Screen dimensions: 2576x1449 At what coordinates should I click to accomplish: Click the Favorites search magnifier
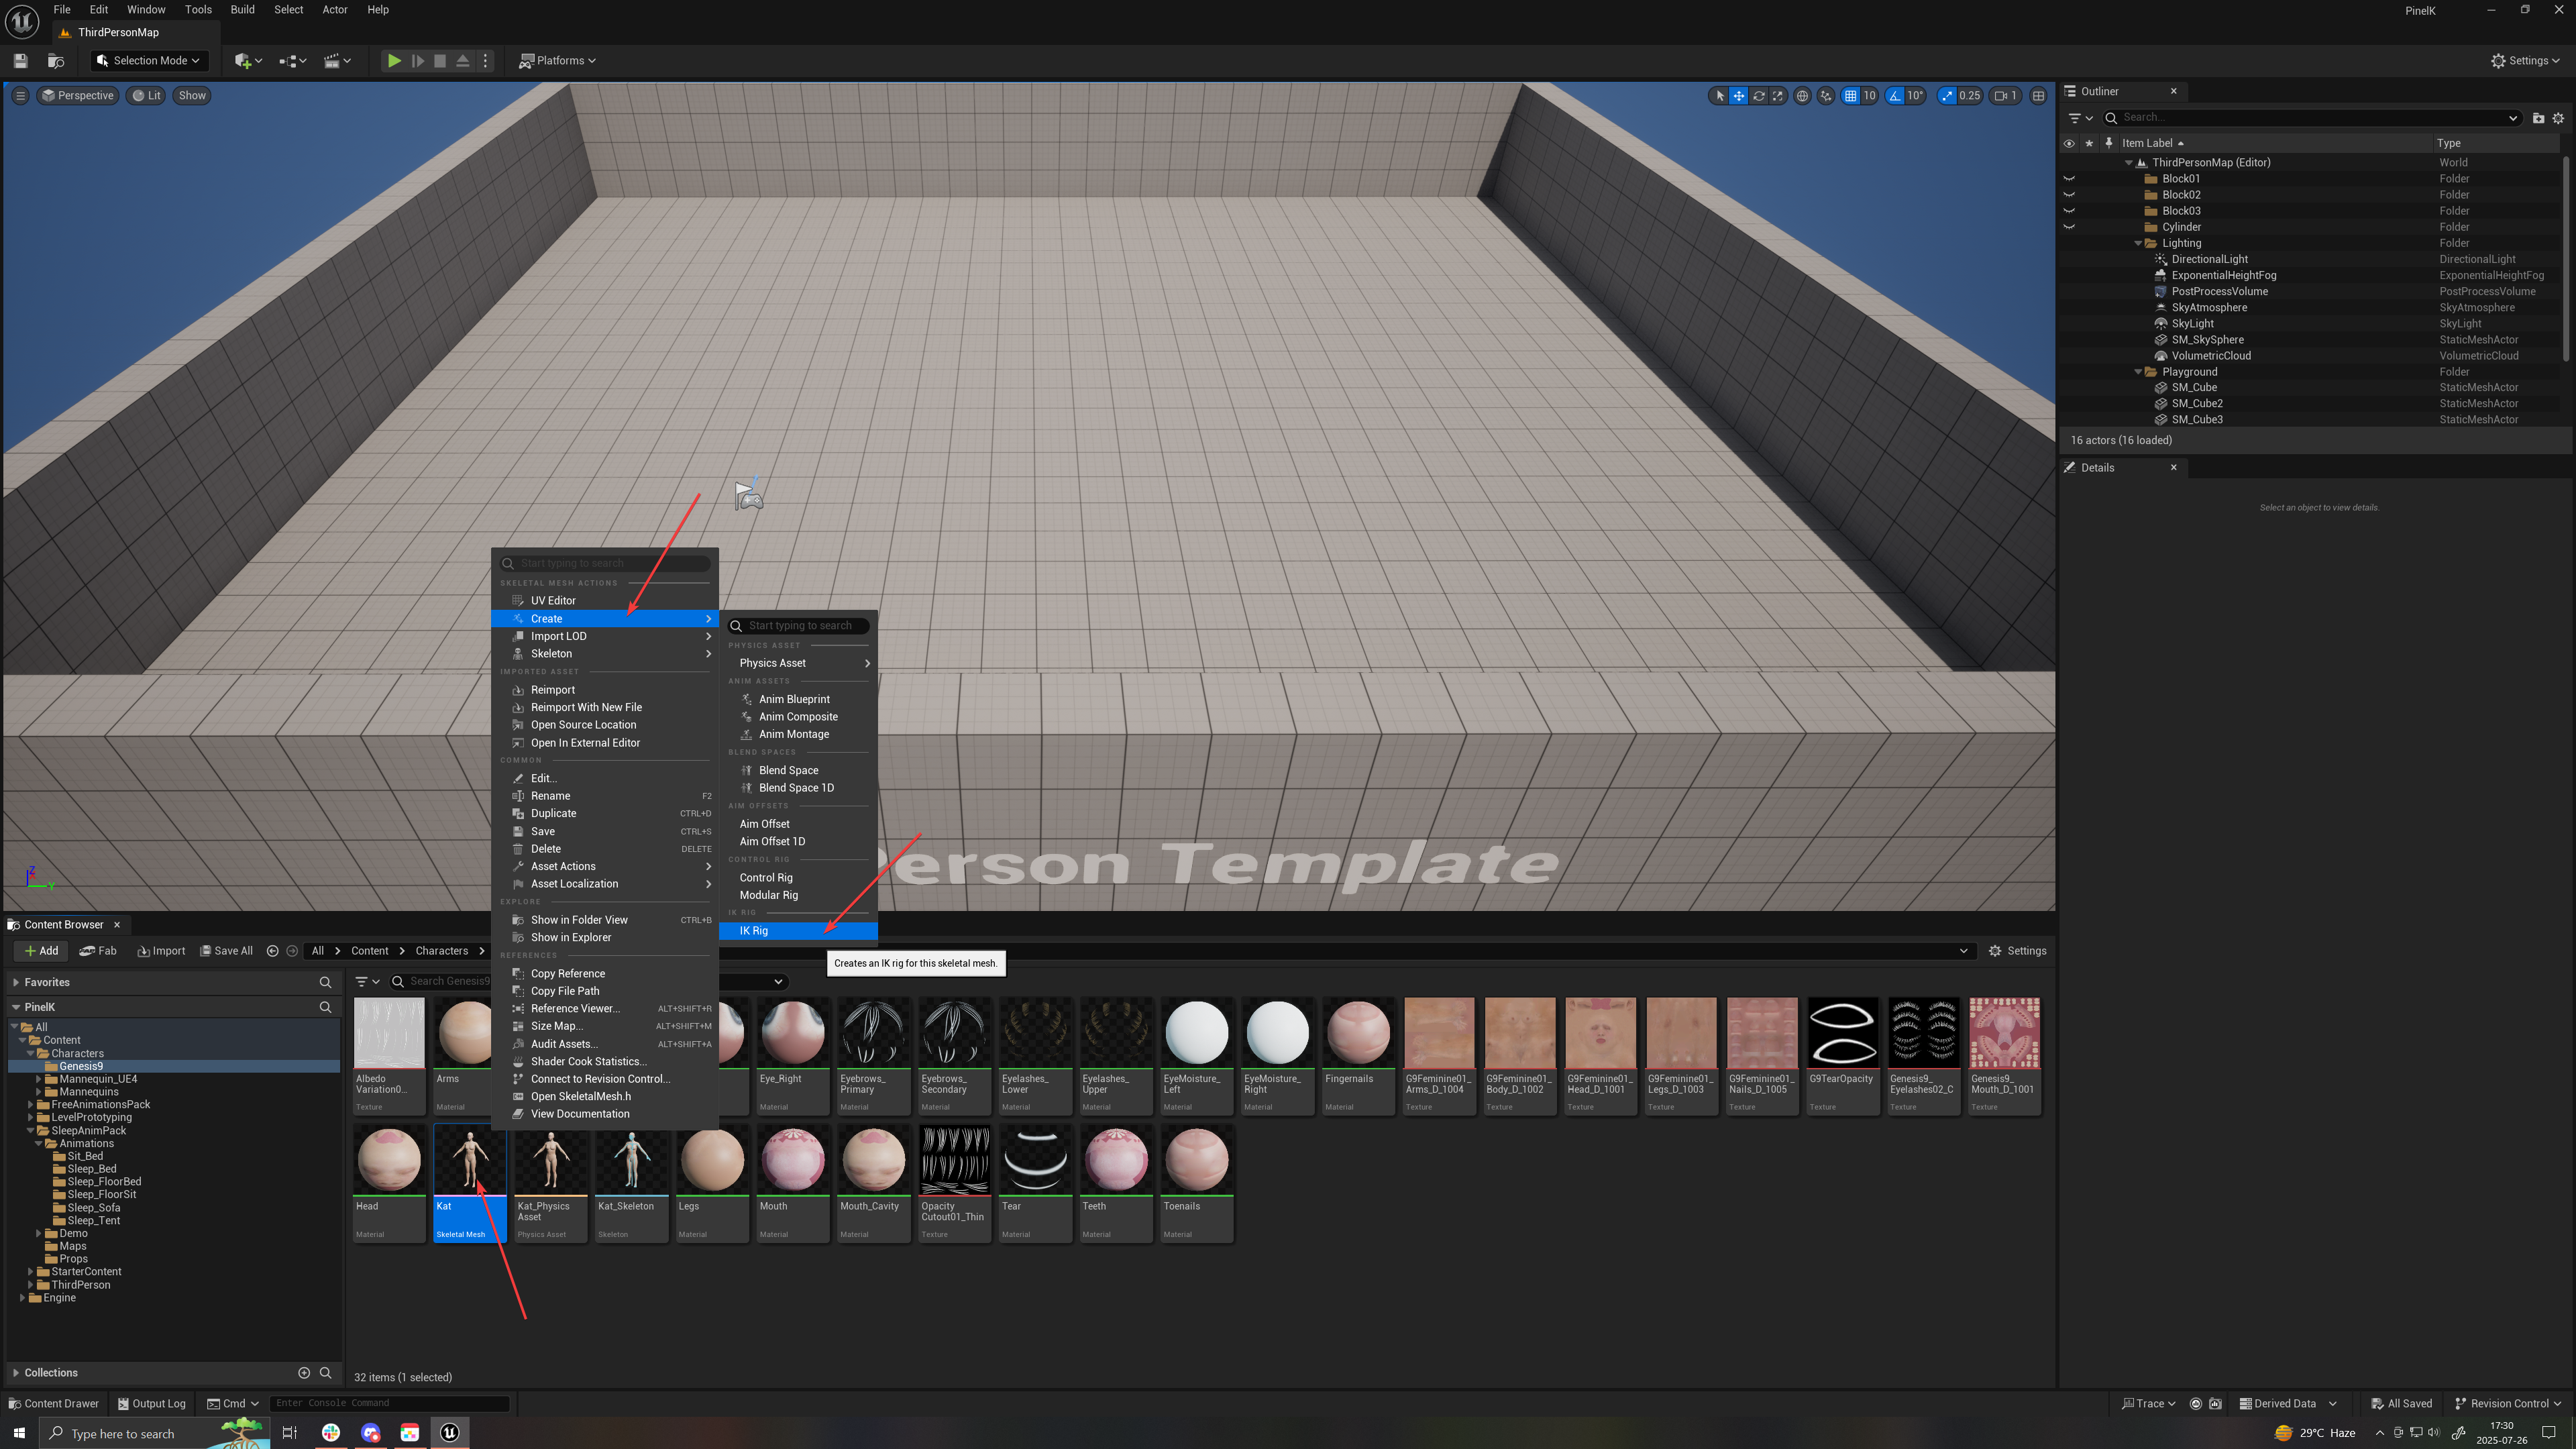[325, 983]
